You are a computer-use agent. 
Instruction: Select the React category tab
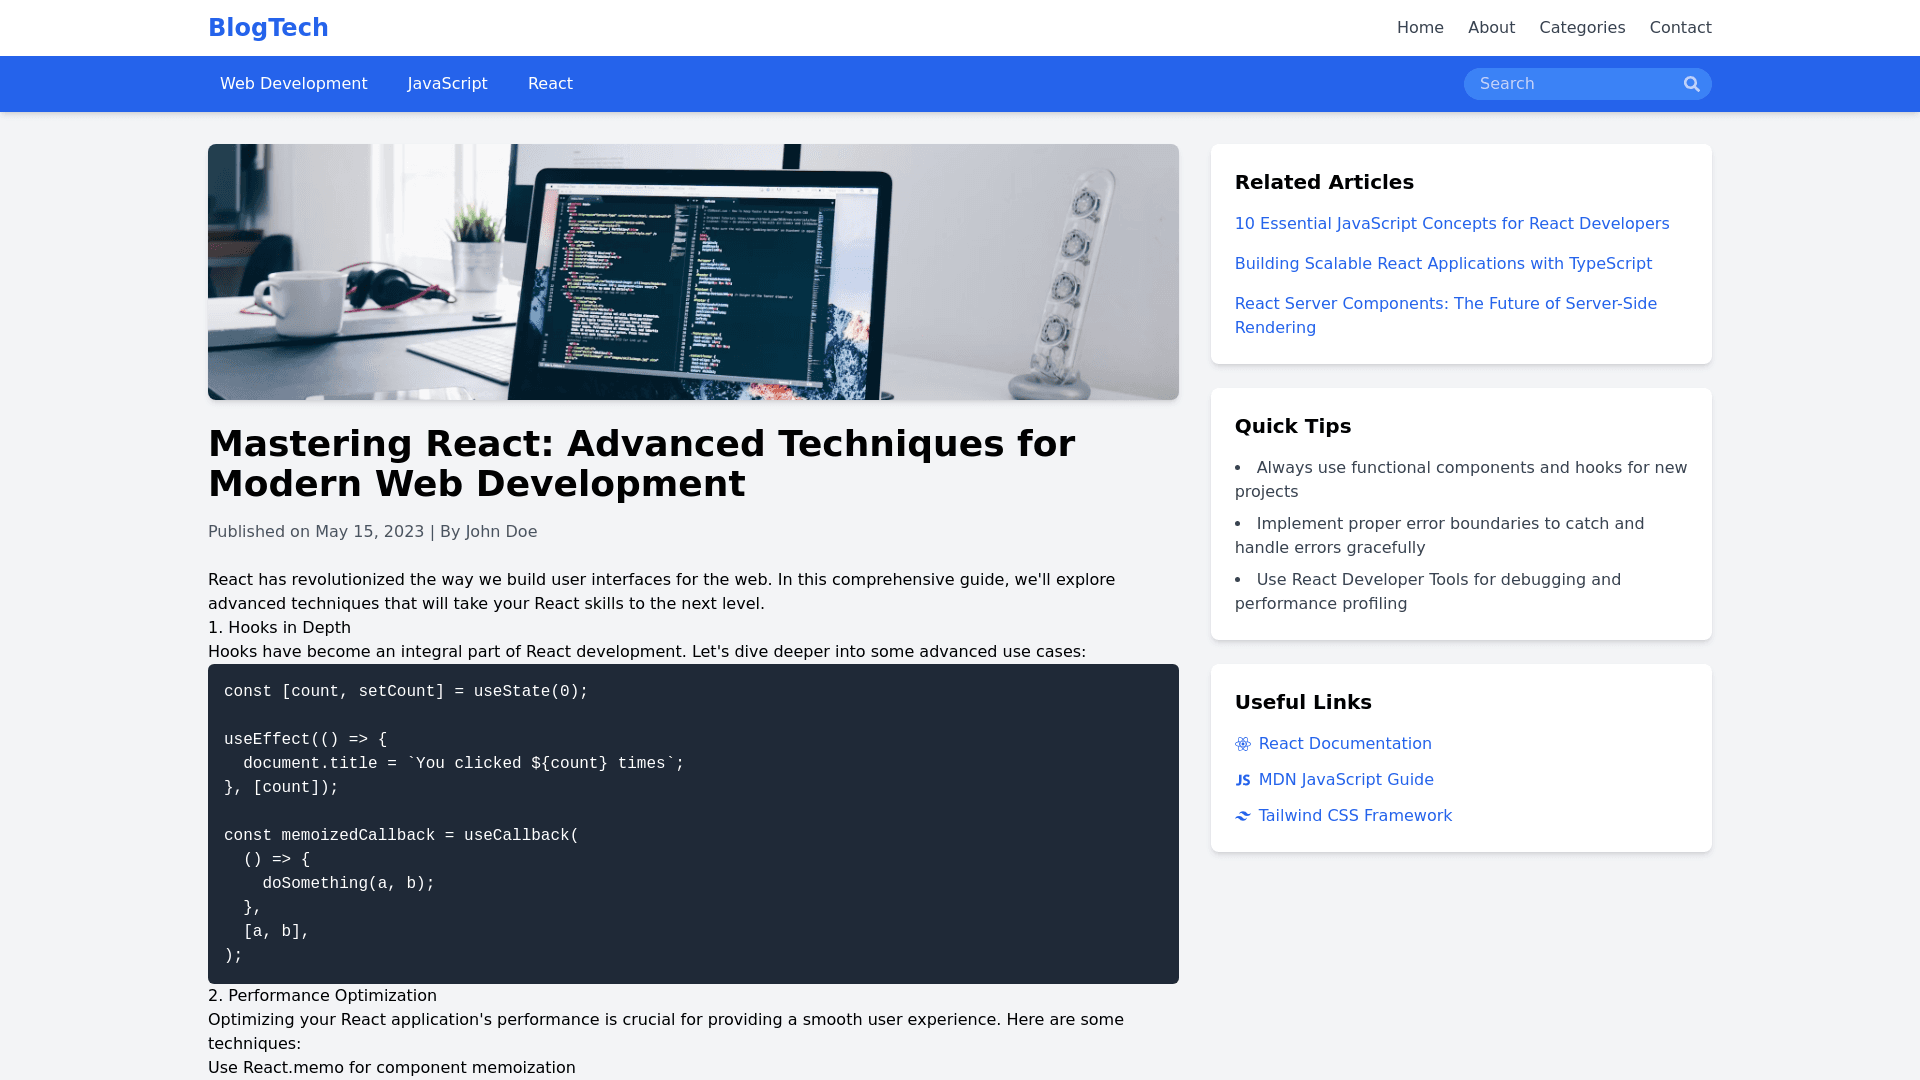click(550, 84)
